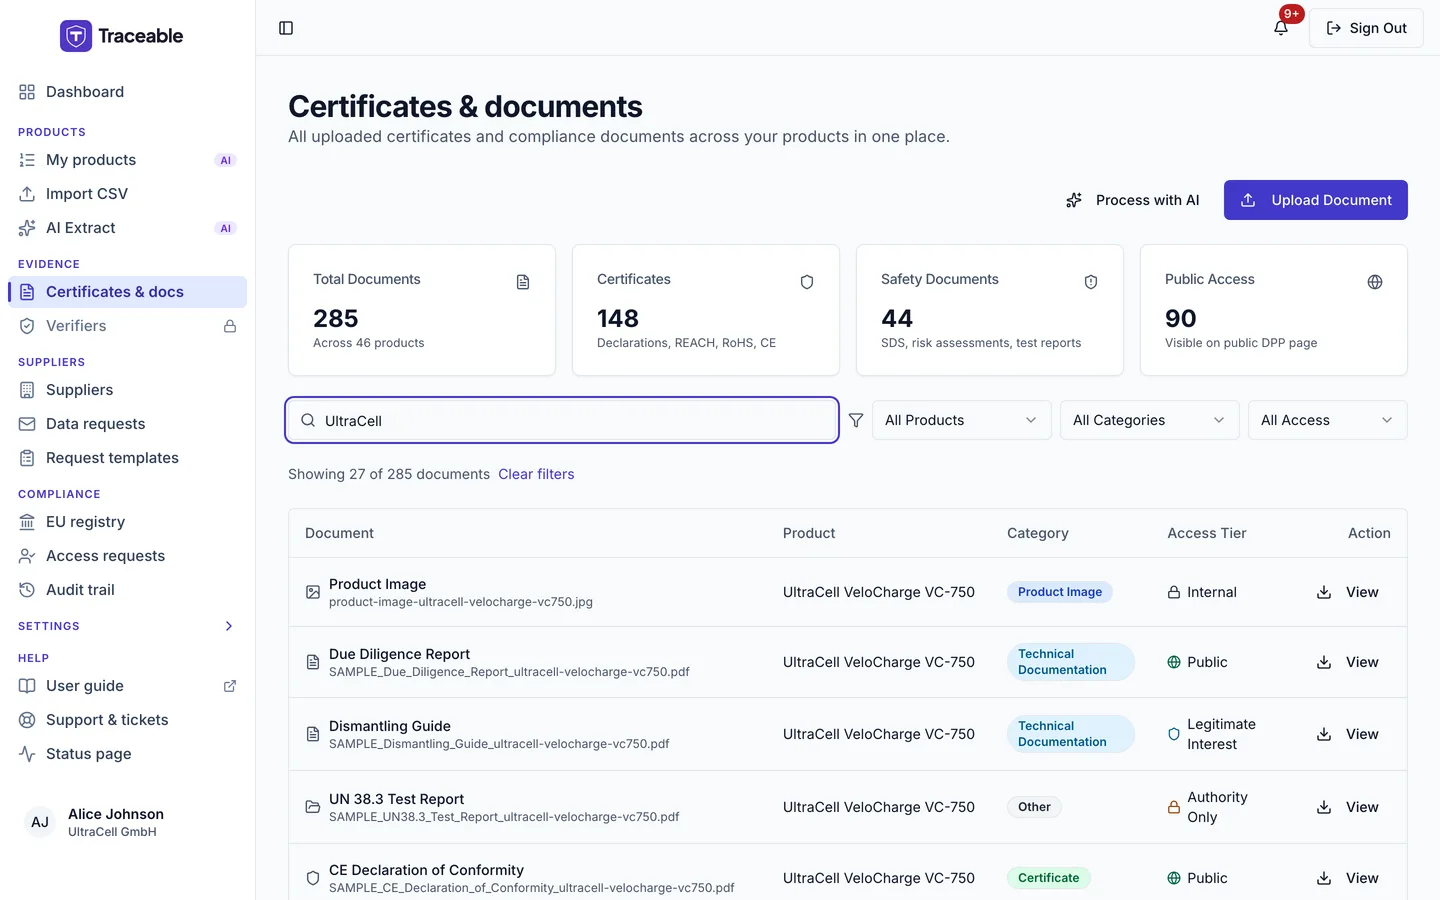Download the Due Diligence Report
1440x900 pixels.
coord(1324,662)
